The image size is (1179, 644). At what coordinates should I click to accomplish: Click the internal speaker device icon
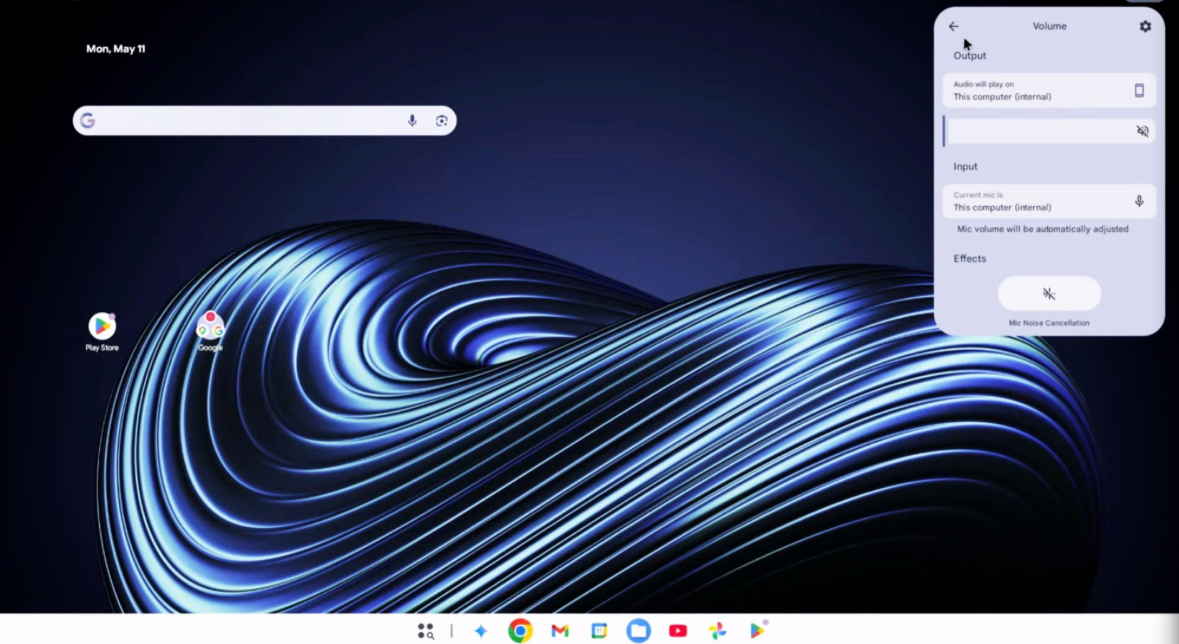[1139, 90]
